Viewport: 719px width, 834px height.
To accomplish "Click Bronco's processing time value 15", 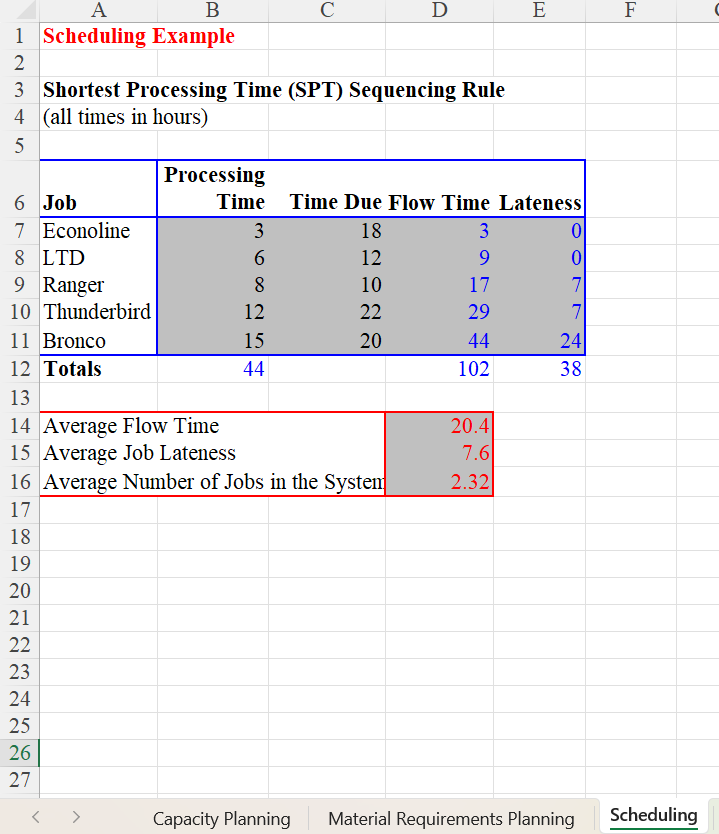I will point(213,340).
